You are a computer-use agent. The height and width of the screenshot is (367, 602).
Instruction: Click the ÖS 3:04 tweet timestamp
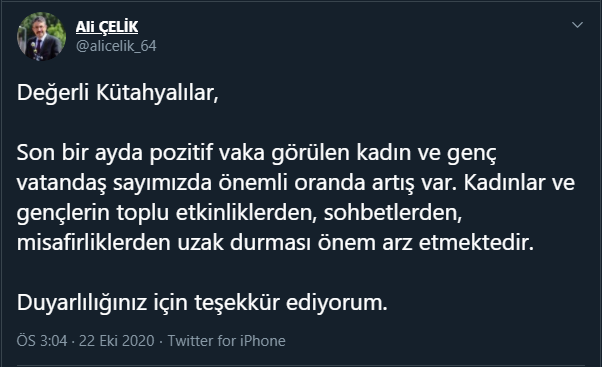point(42,341)
